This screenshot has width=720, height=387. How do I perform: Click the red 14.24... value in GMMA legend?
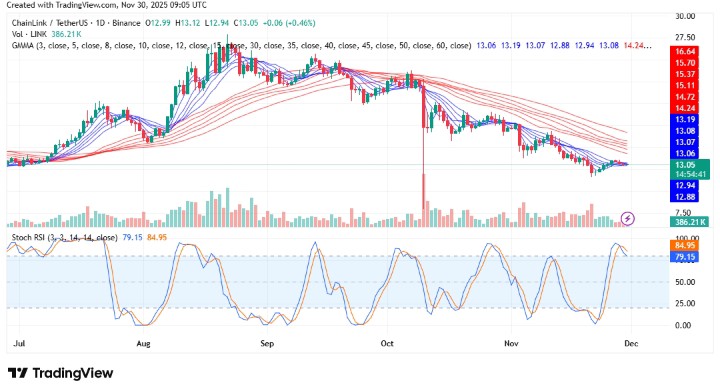tap(637, 45)
